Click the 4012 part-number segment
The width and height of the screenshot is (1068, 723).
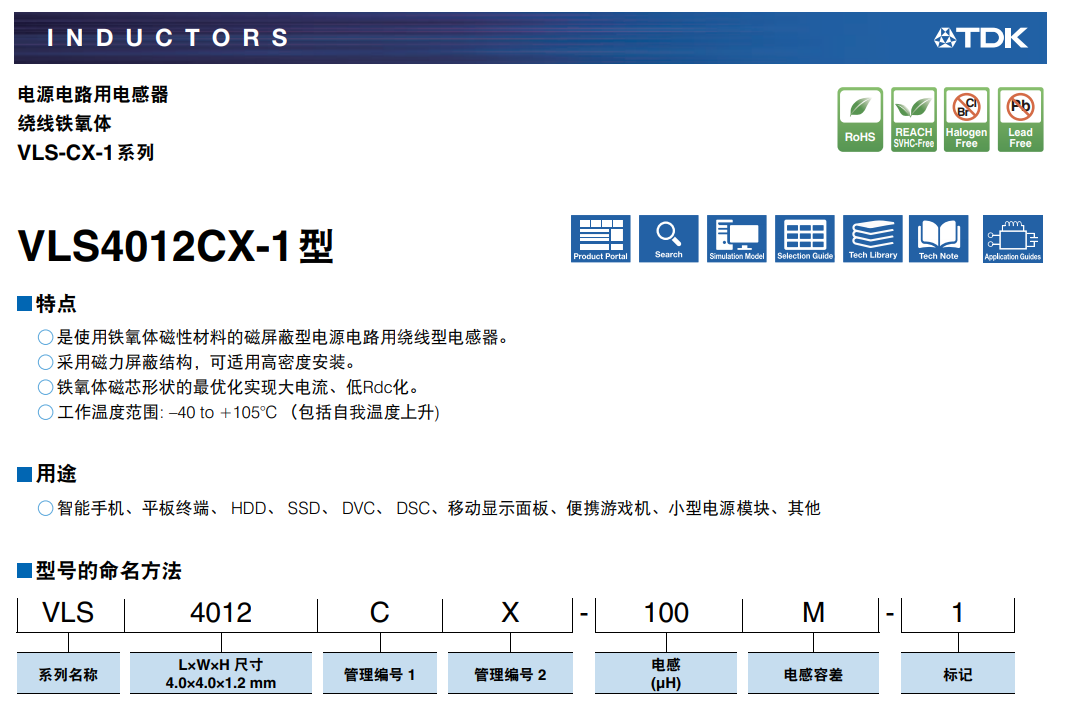click(x=221, y=613)
